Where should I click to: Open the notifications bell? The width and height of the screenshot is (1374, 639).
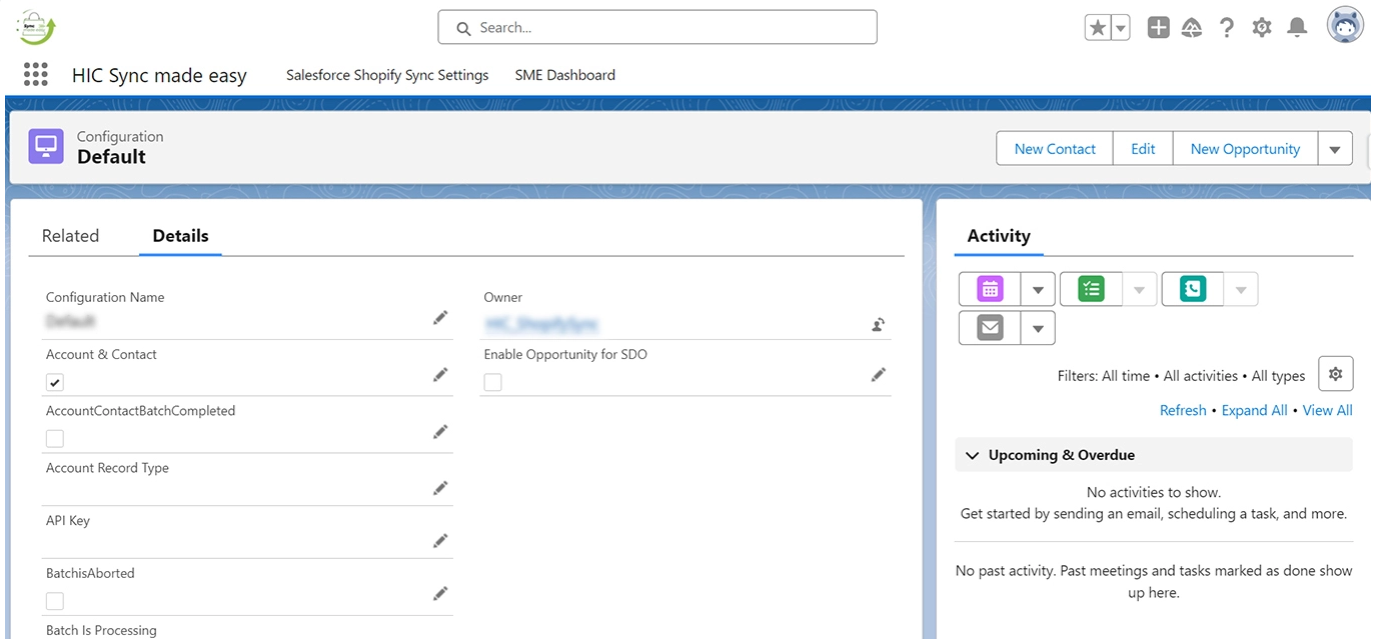(x=1297, y=28)
